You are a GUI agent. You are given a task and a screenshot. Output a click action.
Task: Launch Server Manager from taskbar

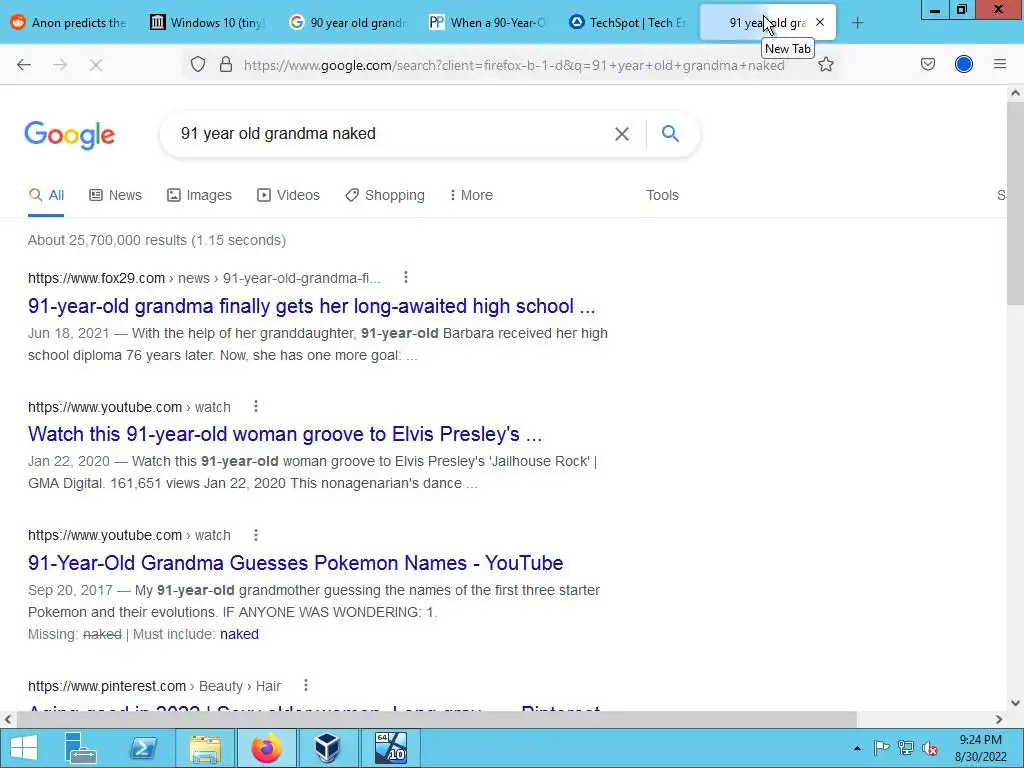tap(81, 748)
